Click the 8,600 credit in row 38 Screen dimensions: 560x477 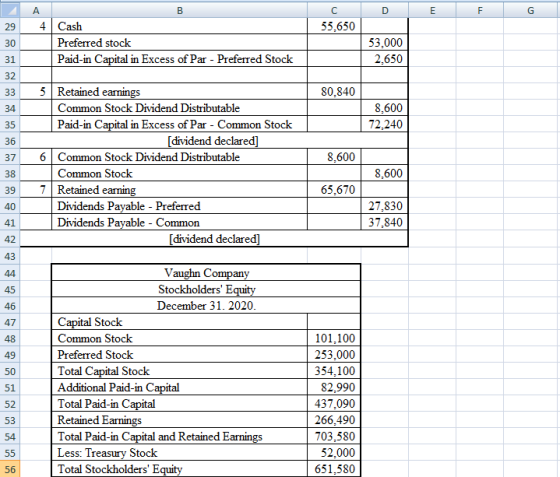coord(385,174)
